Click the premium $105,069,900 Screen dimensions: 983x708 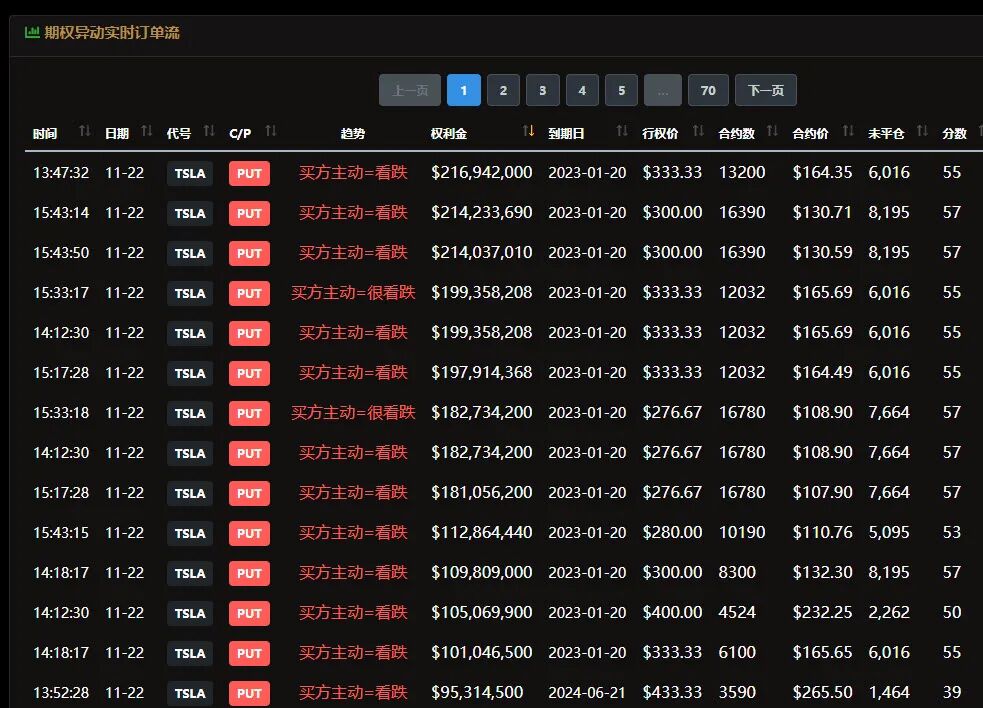[x=481, y=613]
